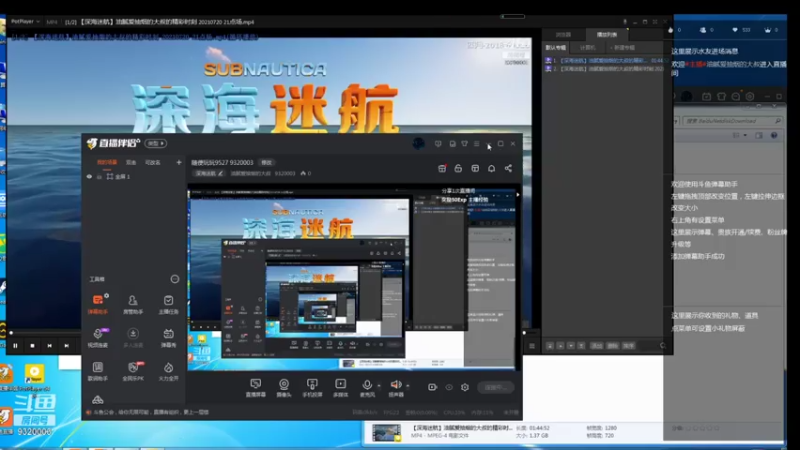Open the mode switch pill beside the 直播伴侣 logo
The image size is (800, 450).
coord(156,143)
